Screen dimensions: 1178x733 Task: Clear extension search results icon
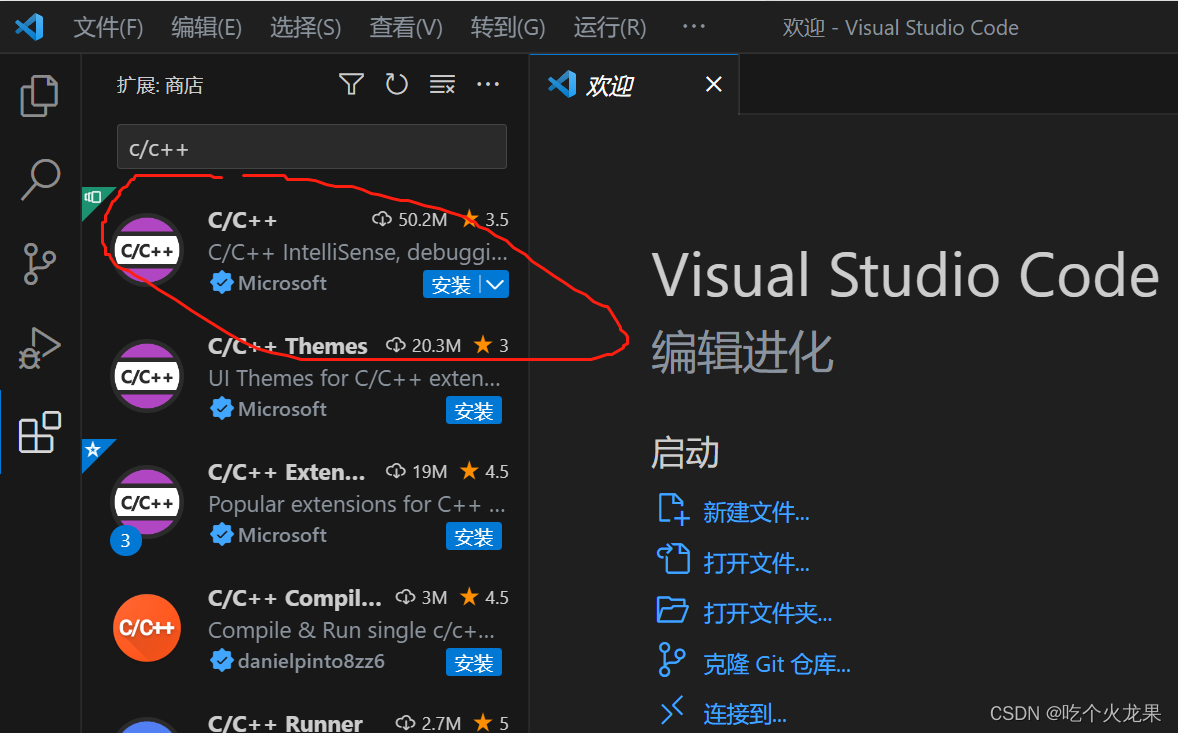click(443, 84)
